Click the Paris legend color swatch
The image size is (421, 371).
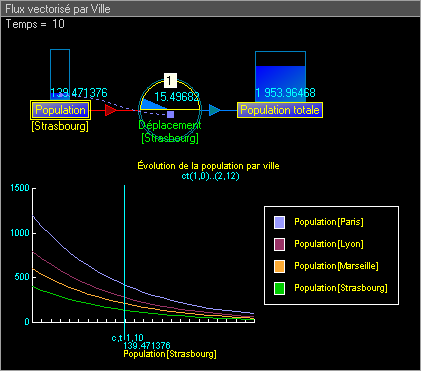[279, 222]
